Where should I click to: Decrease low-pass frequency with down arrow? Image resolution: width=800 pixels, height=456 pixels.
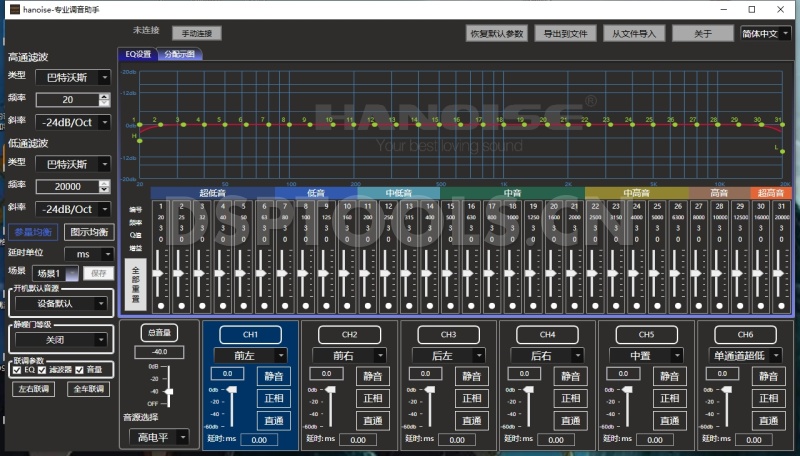[x=104, y=190]
